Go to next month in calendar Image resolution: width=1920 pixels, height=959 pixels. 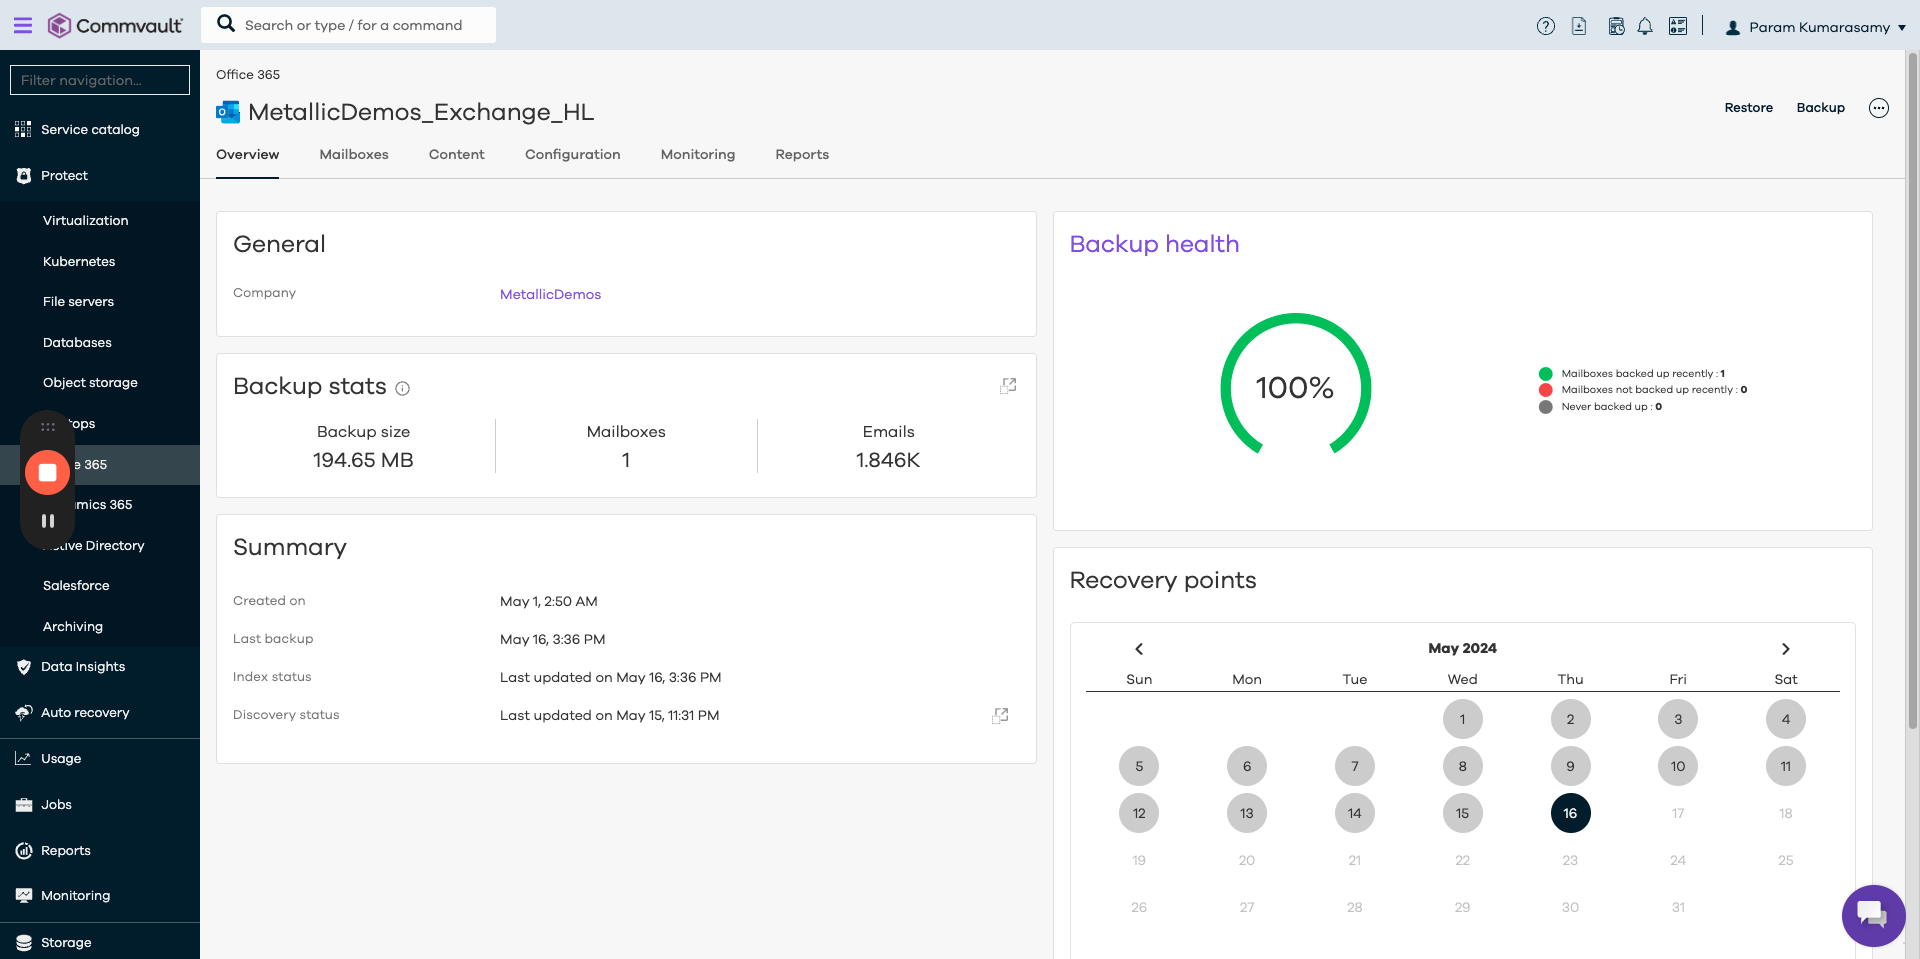point(1786,649)
